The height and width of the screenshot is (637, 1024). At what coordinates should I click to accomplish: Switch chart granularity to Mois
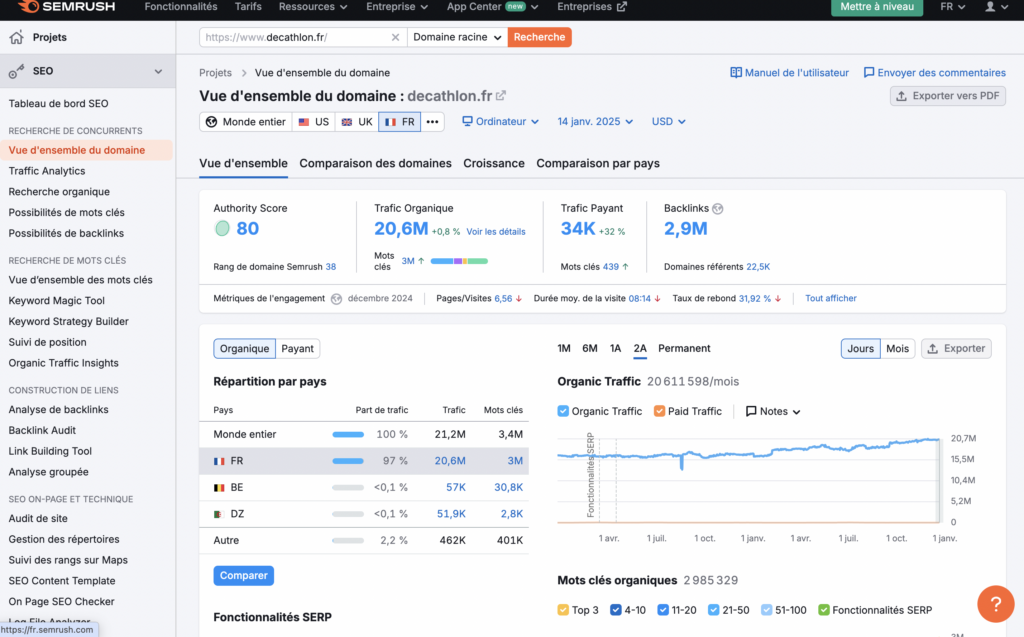[x=897, y=348]
